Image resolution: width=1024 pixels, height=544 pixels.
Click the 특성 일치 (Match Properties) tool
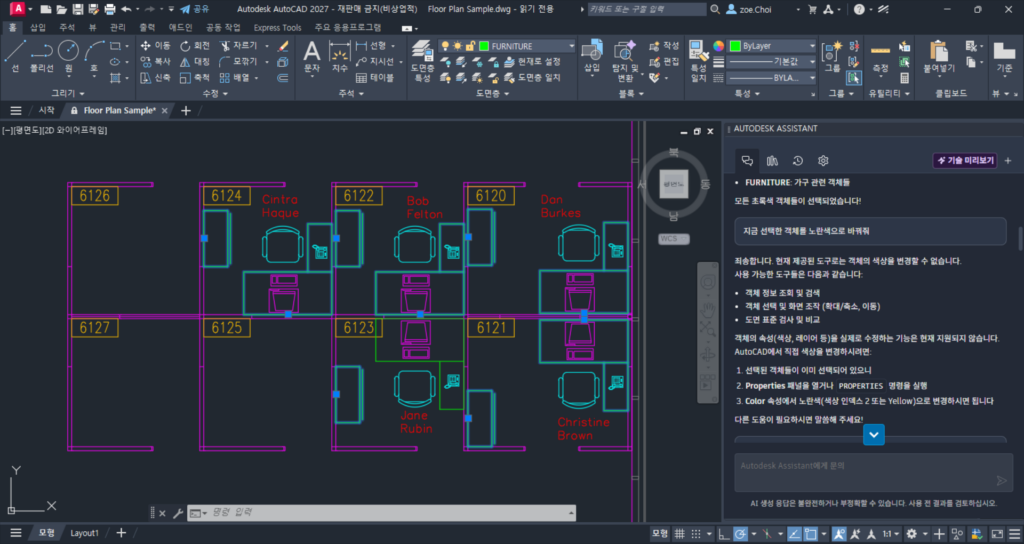[x=698, y=60]
